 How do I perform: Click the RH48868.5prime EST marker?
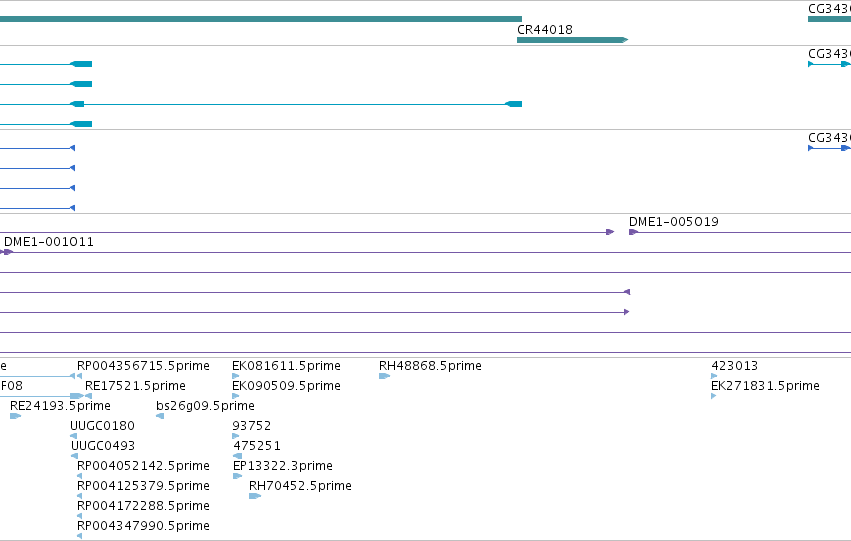[384, 376]
